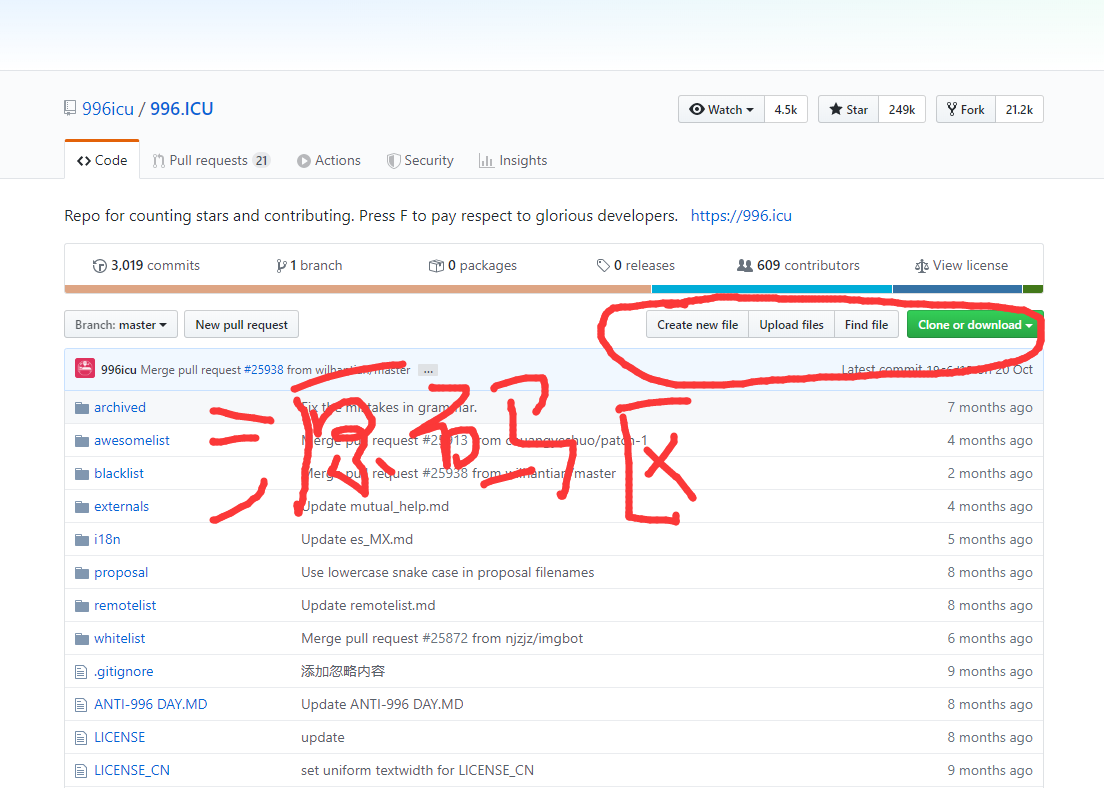The width and height of the screenshot is (1104, 788).
Task: Open the 0 releases page
Action: pos(636,265)
